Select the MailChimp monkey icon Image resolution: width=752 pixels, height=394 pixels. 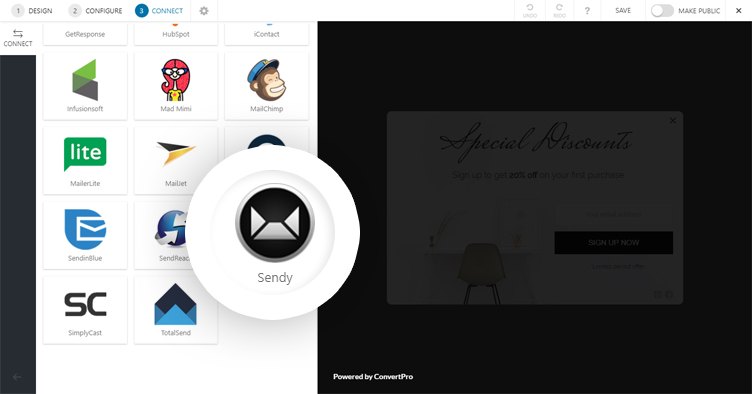coord(267,80)
